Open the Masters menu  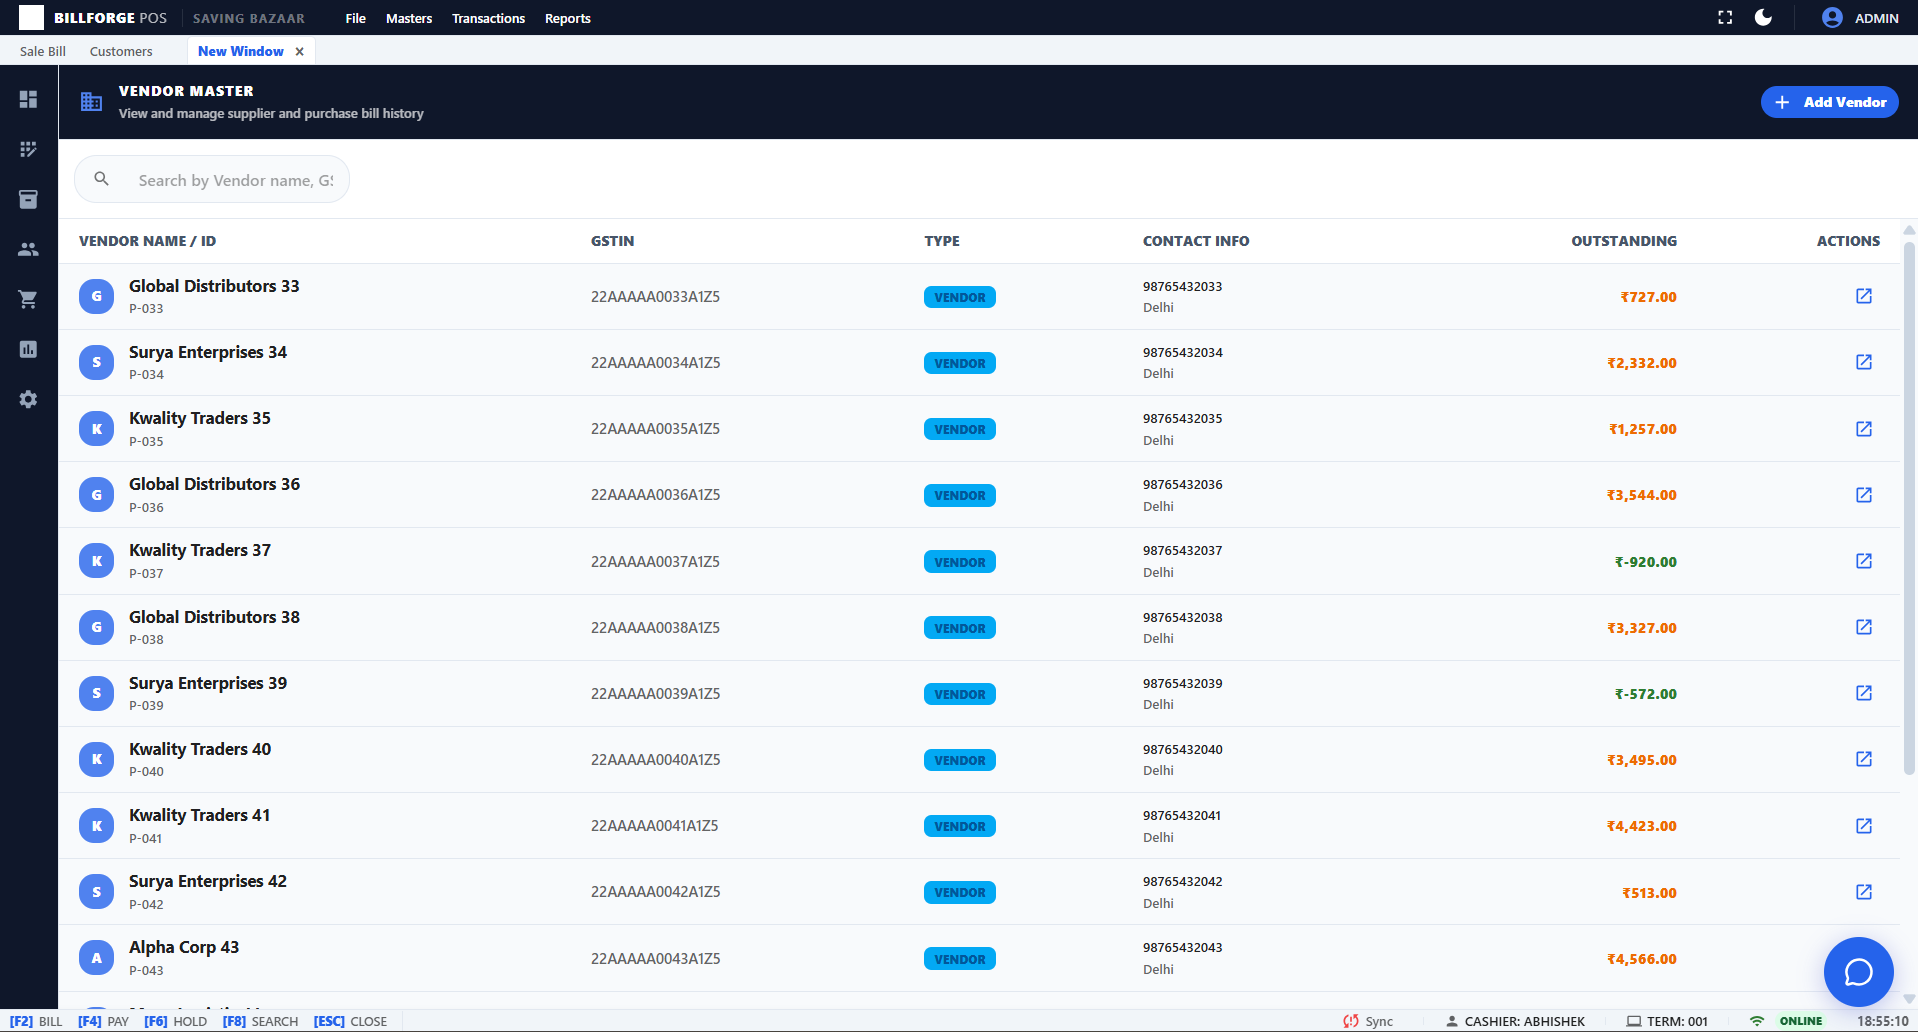(409, 18)
